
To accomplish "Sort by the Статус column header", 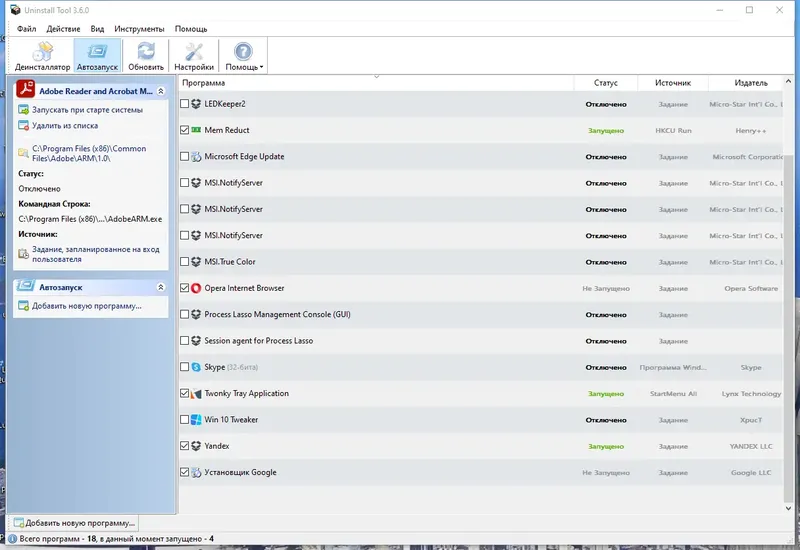I will (606, 83).
